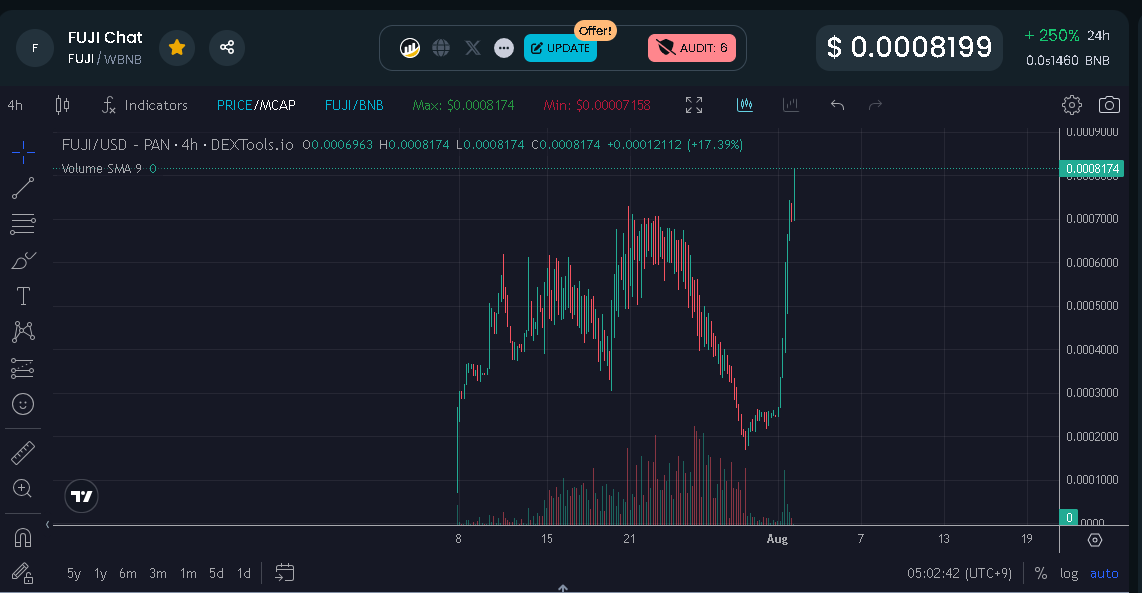Image resolution: width=1142 pixels, height=593 pixels.
Task: Open the Indicators menu
Action: coord(145,106)
